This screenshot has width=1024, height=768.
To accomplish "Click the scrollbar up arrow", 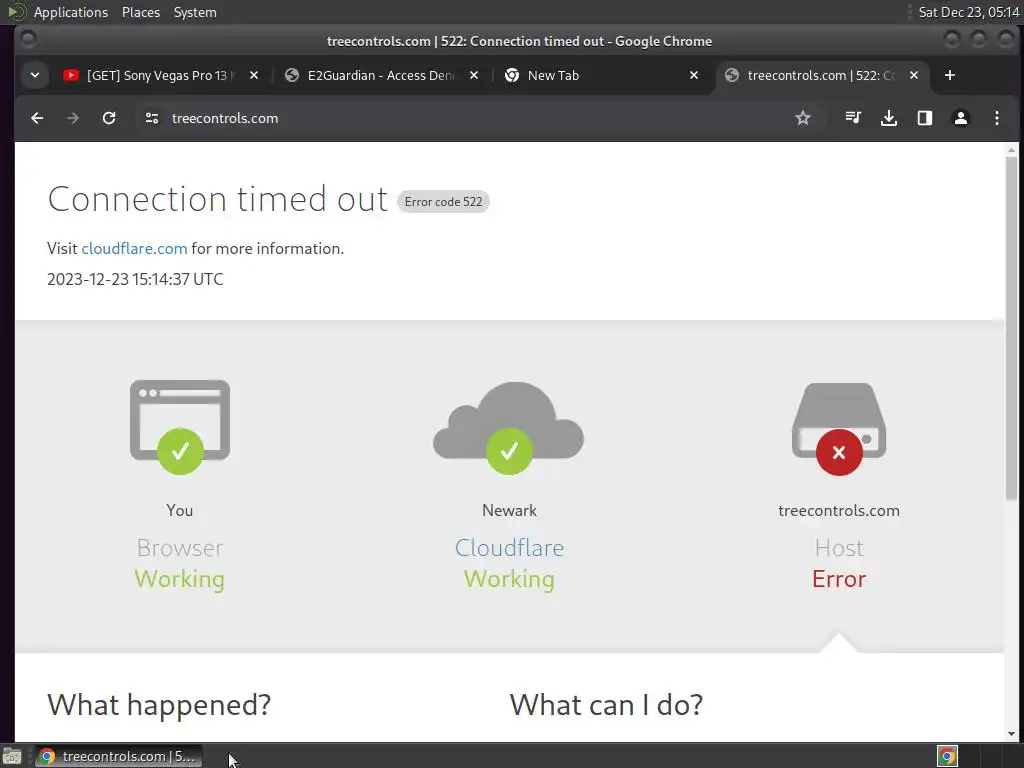I will pyautogui.click(x=1012, y=150).
